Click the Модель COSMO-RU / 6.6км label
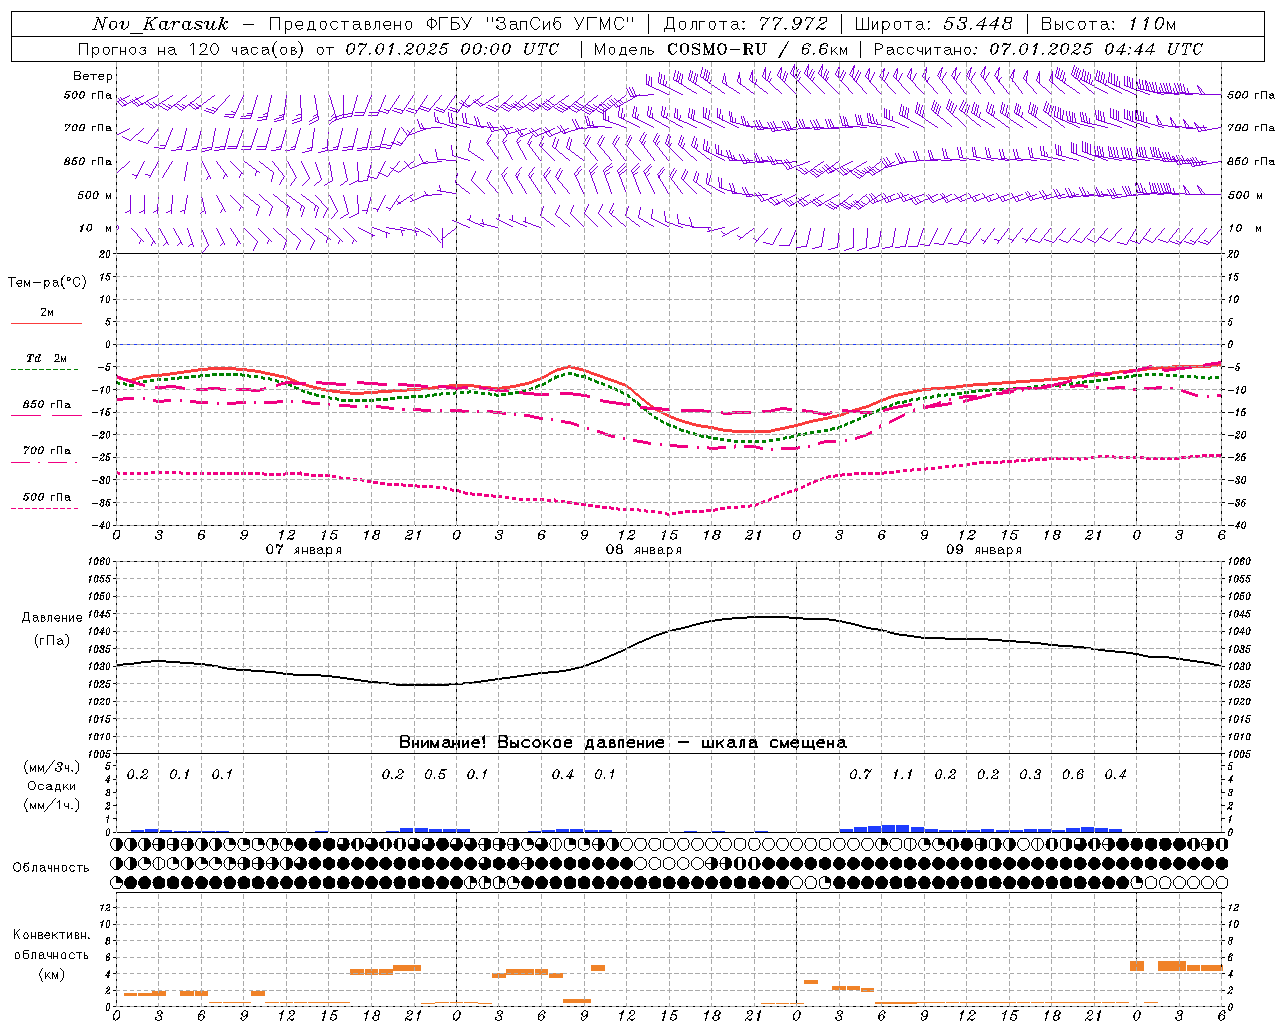Viewport: 1280px width, 1024px height. pyautogui.click(x=721, y=49)
